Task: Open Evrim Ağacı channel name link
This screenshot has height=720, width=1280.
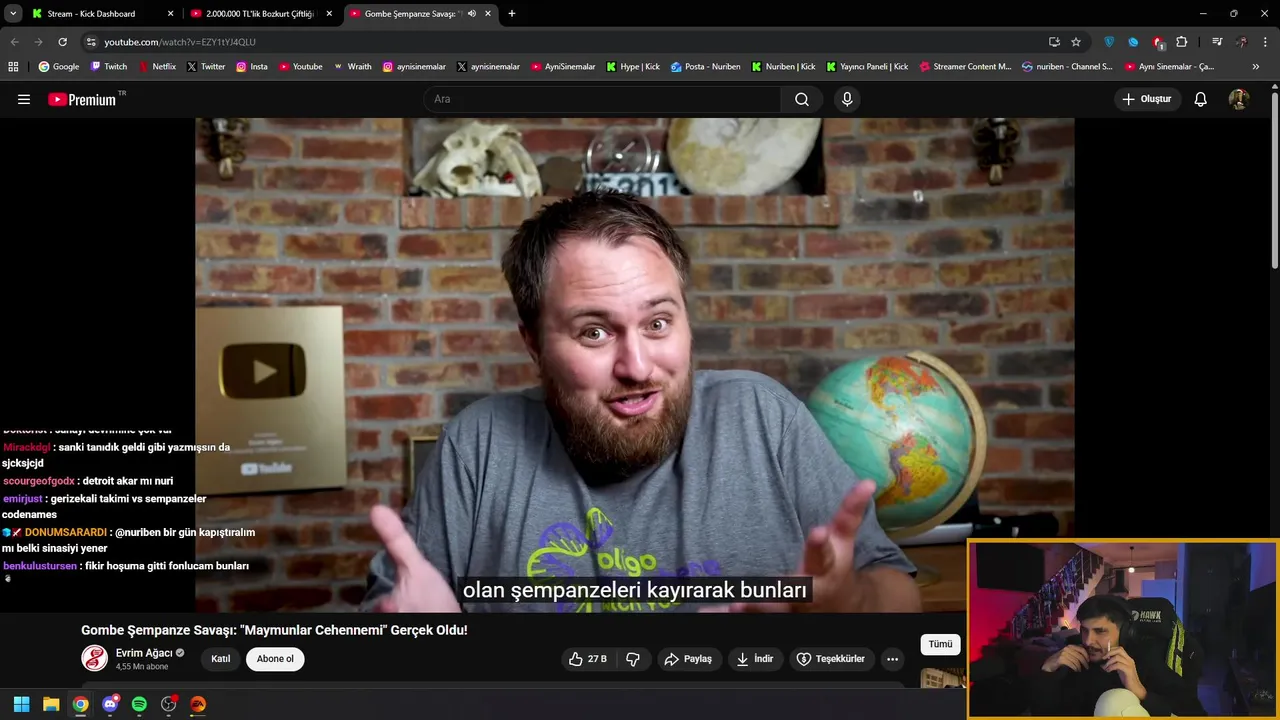Action: coord(144,653)
